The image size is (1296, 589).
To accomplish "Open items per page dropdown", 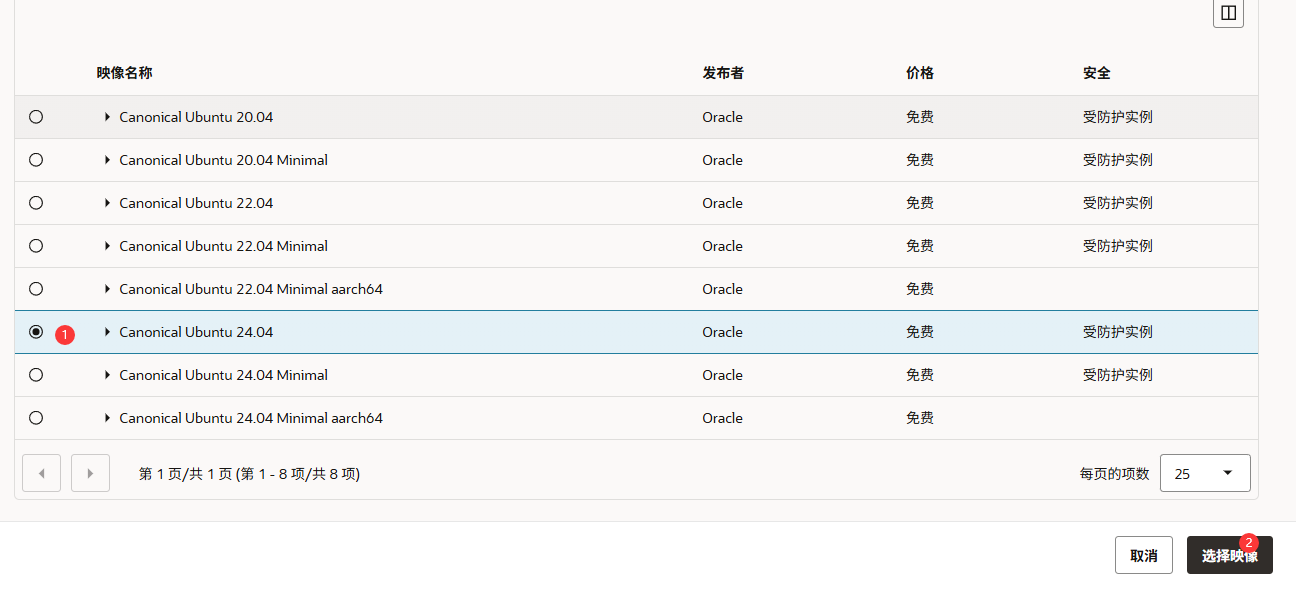I will 1205,473.
